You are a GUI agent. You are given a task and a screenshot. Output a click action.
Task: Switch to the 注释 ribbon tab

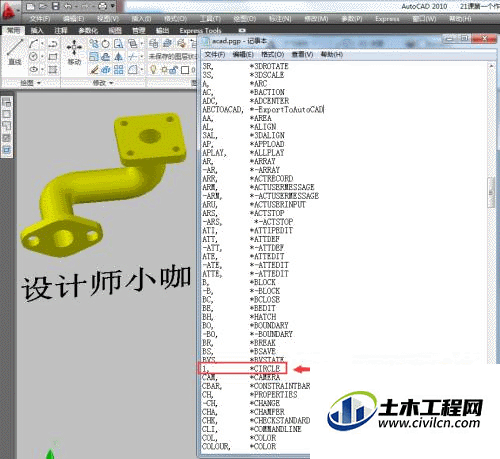coord(60,30)
